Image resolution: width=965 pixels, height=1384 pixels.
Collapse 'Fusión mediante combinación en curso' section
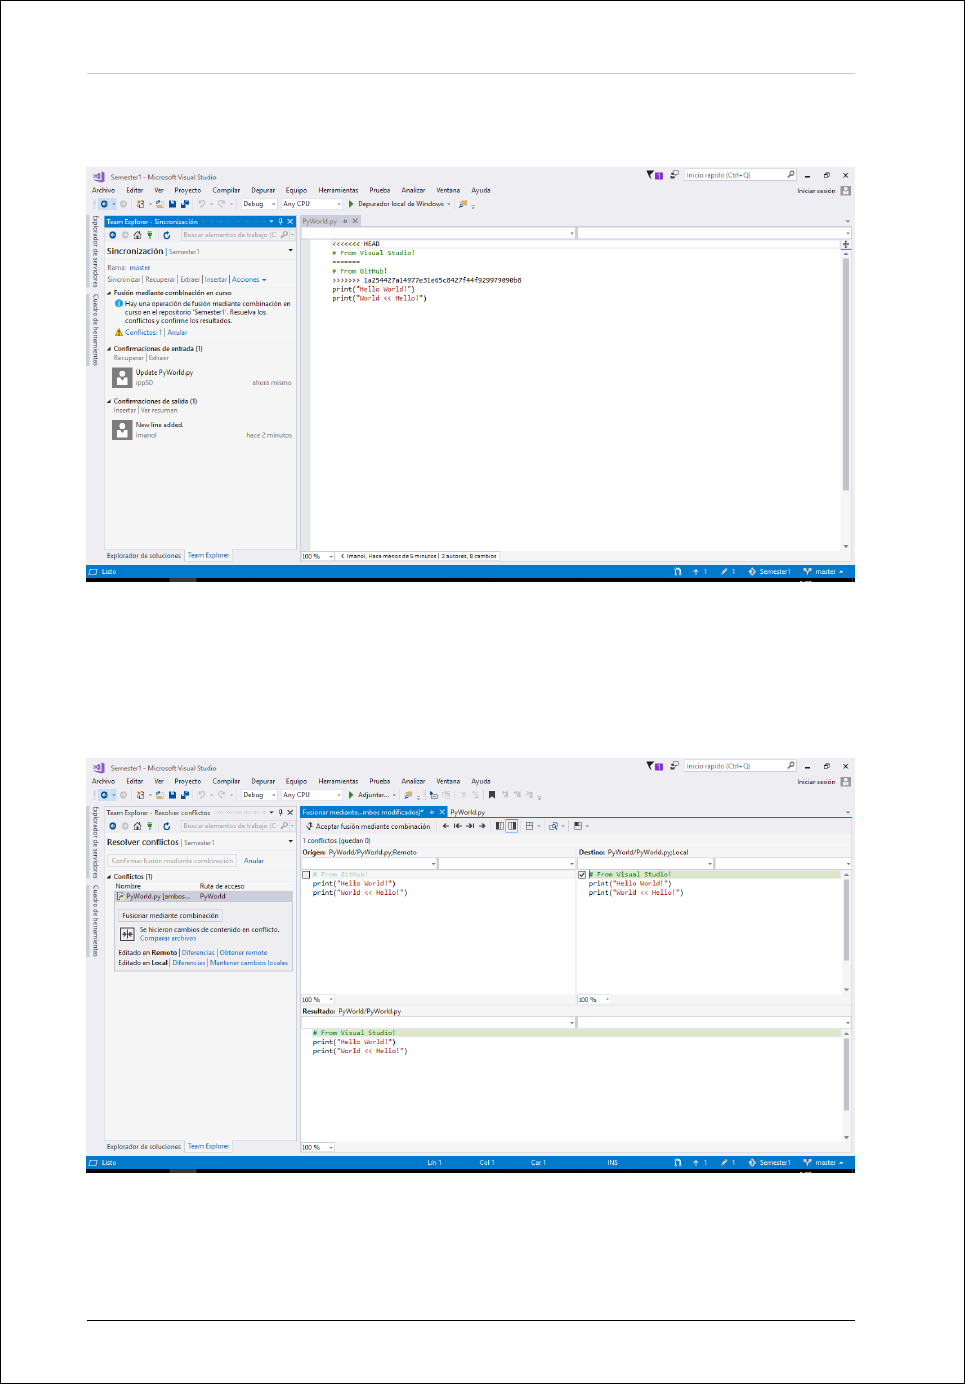pos(110,293)
